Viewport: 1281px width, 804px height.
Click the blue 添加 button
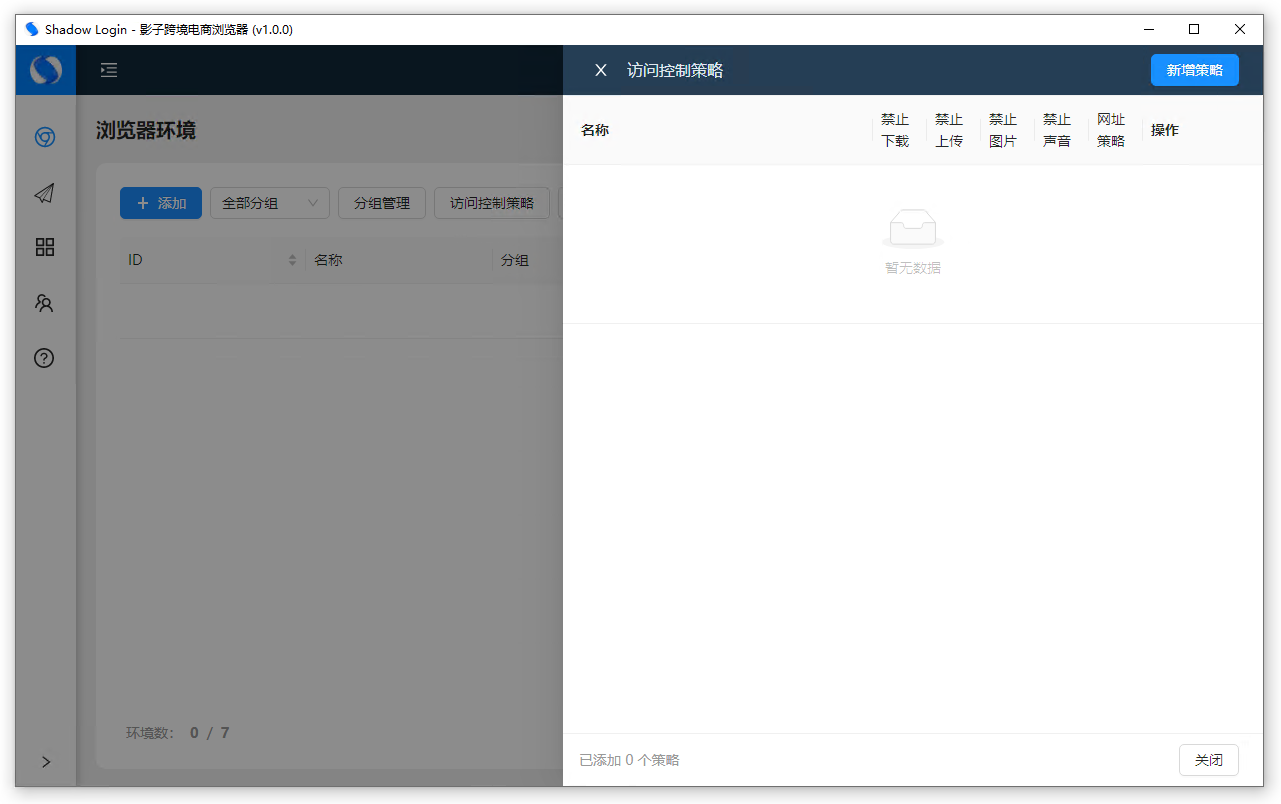(160, 203)
